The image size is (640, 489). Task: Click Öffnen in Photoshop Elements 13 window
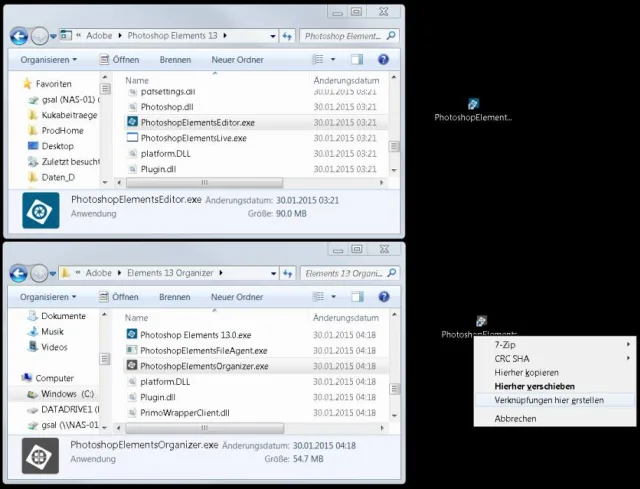click(120, 60)
